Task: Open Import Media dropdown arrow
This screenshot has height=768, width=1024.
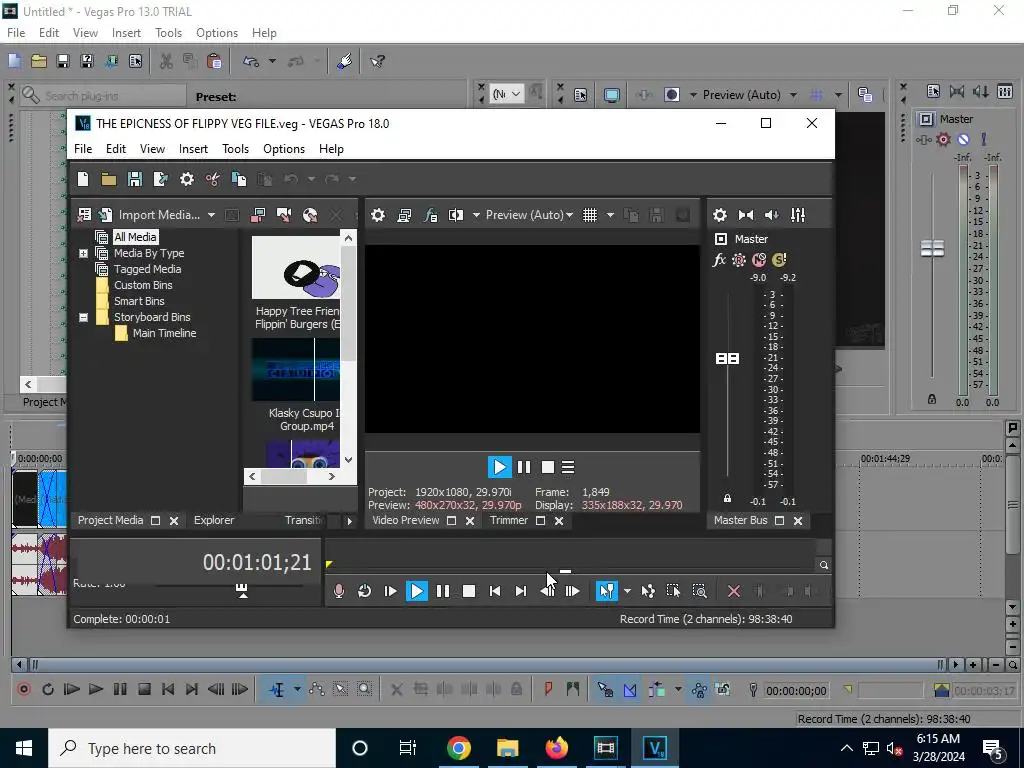Action: (211, 215)
